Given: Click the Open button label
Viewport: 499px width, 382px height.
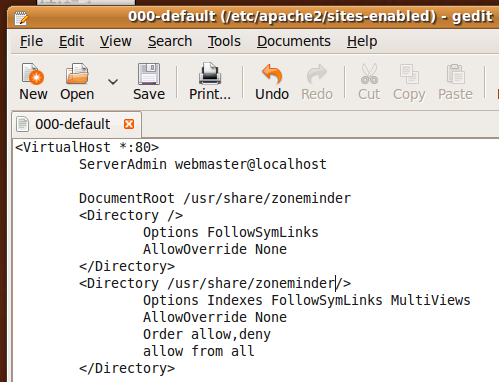Looking at the screenshot, I should click(77, 95).
